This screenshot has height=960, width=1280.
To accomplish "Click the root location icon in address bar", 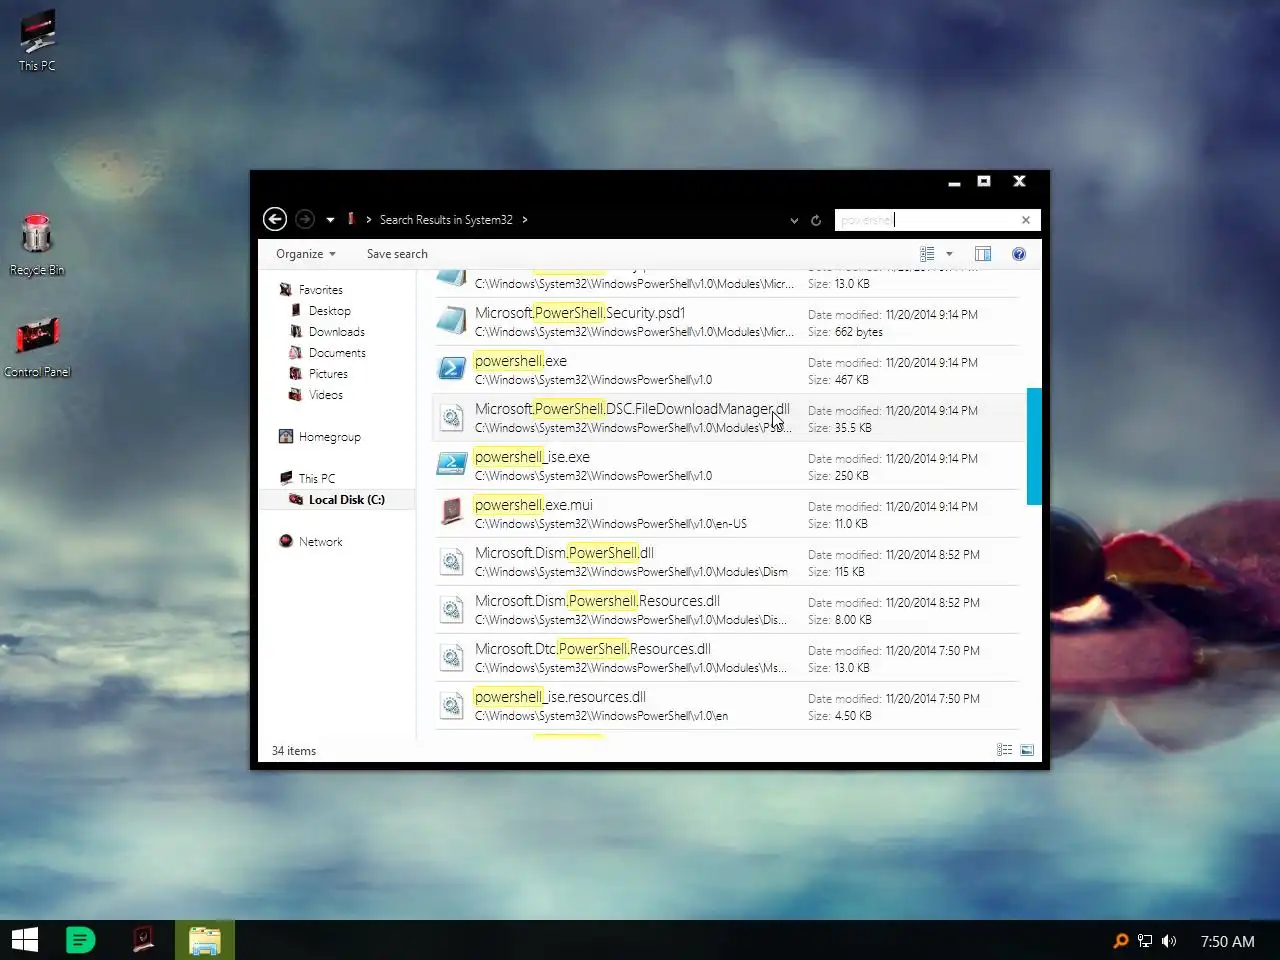I will (x=351, y=219).
